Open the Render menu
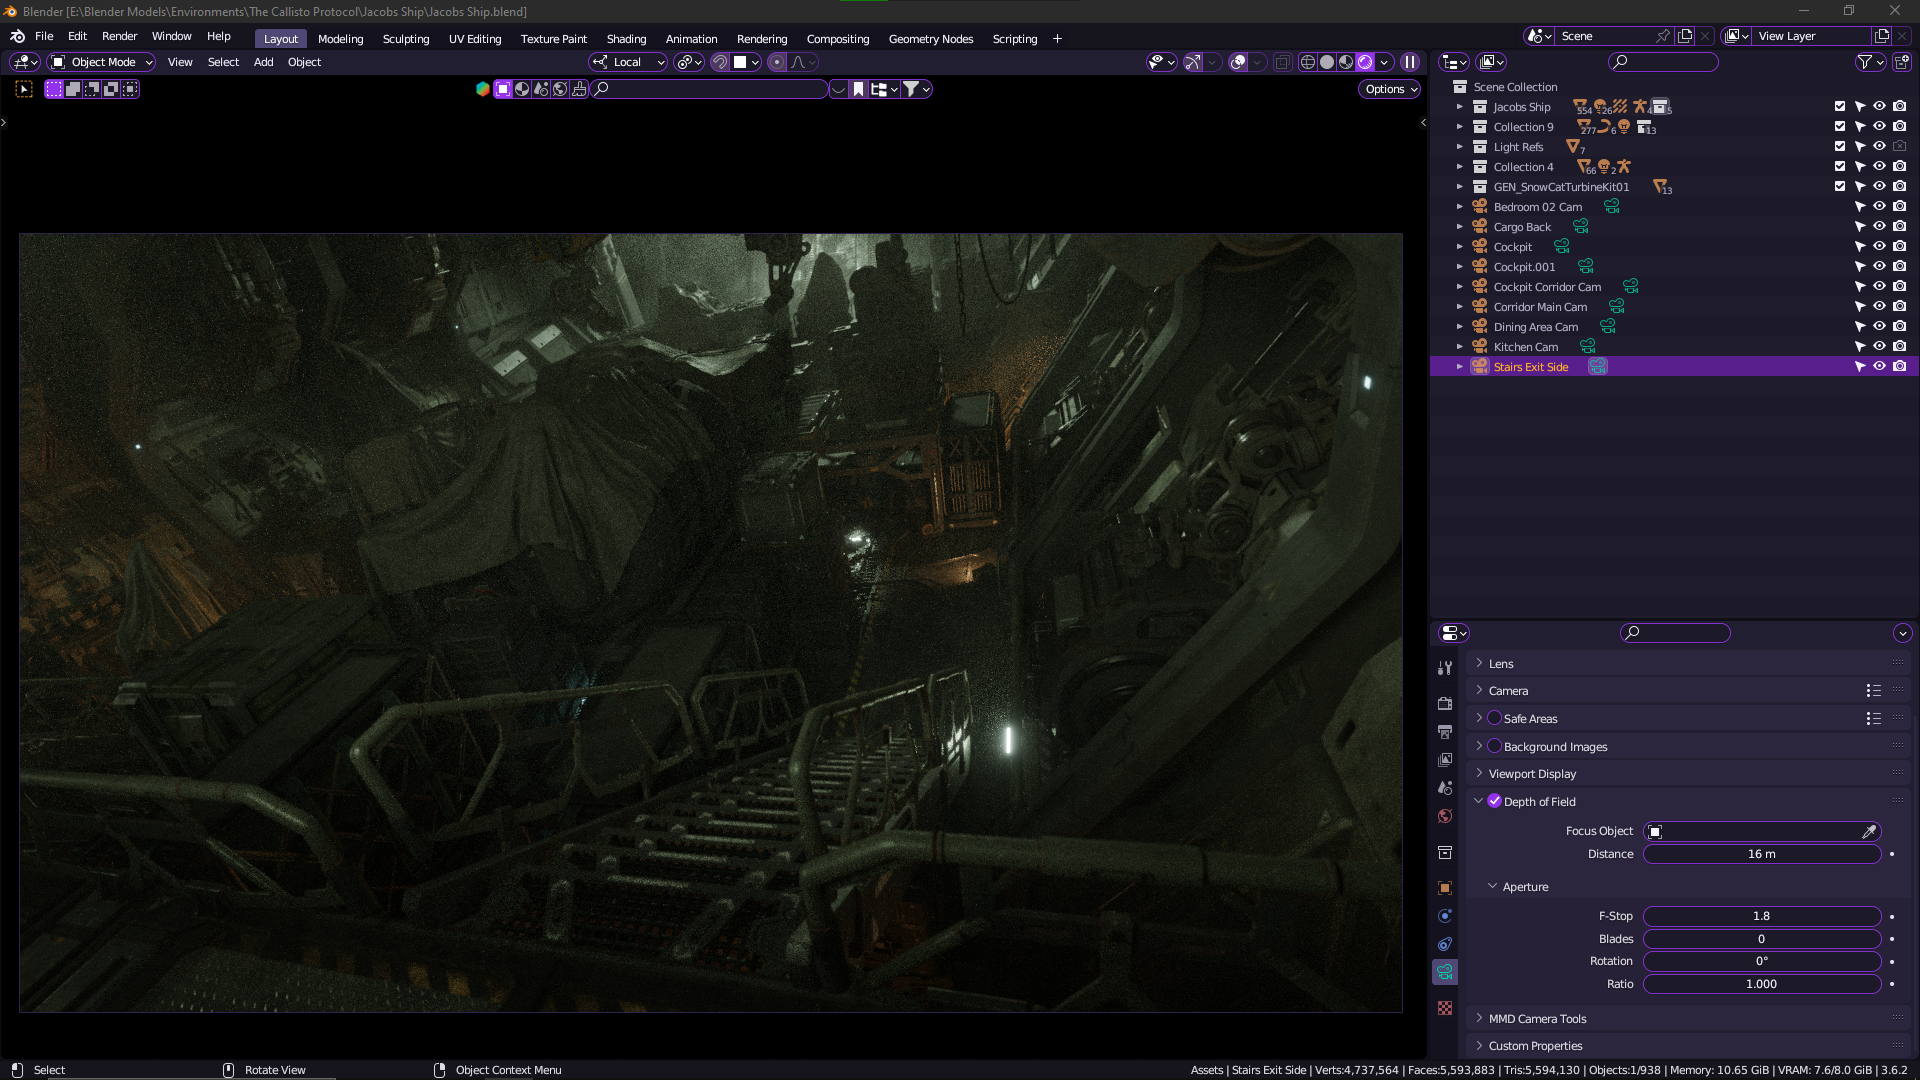 click(119, 36)
